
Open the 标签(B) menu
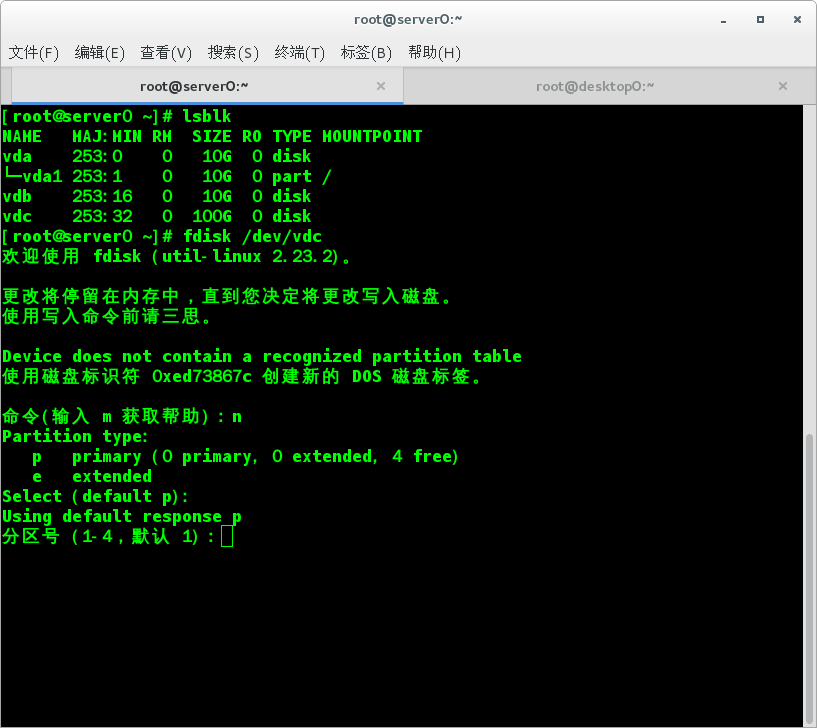tap(366, 53)
